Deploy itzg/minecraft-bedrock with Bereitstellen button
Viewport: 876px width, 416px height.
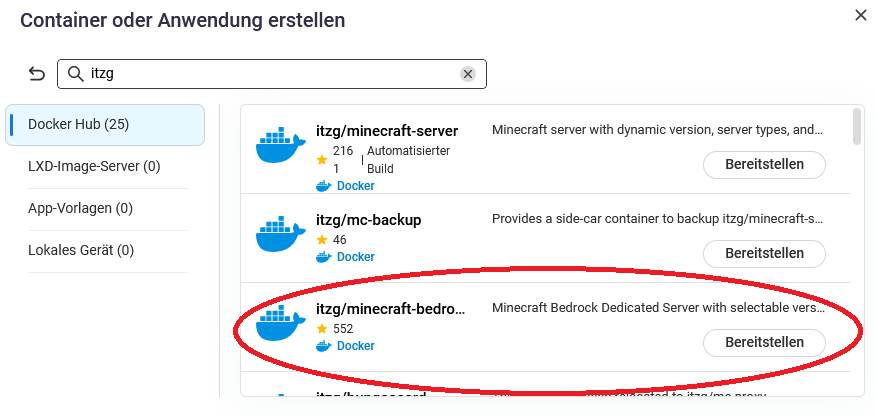(764, 342)
